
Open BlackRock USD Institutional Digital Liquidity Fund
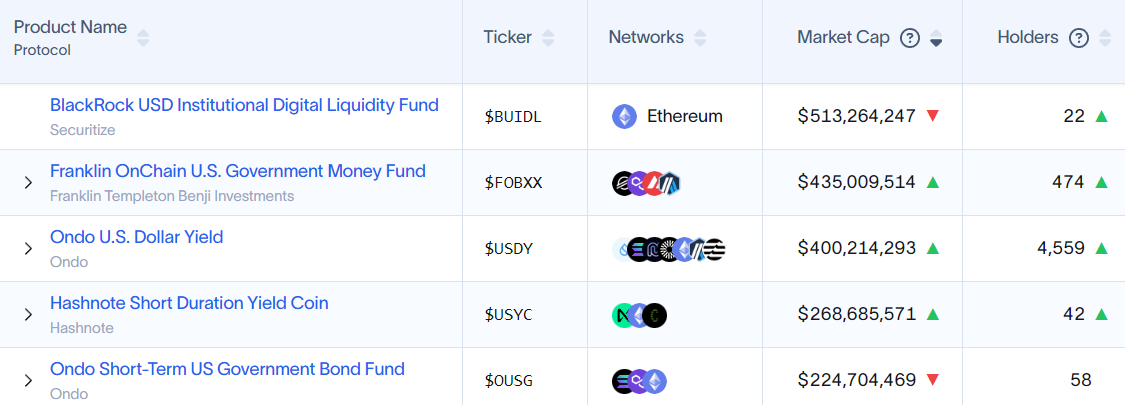point(244,105)
